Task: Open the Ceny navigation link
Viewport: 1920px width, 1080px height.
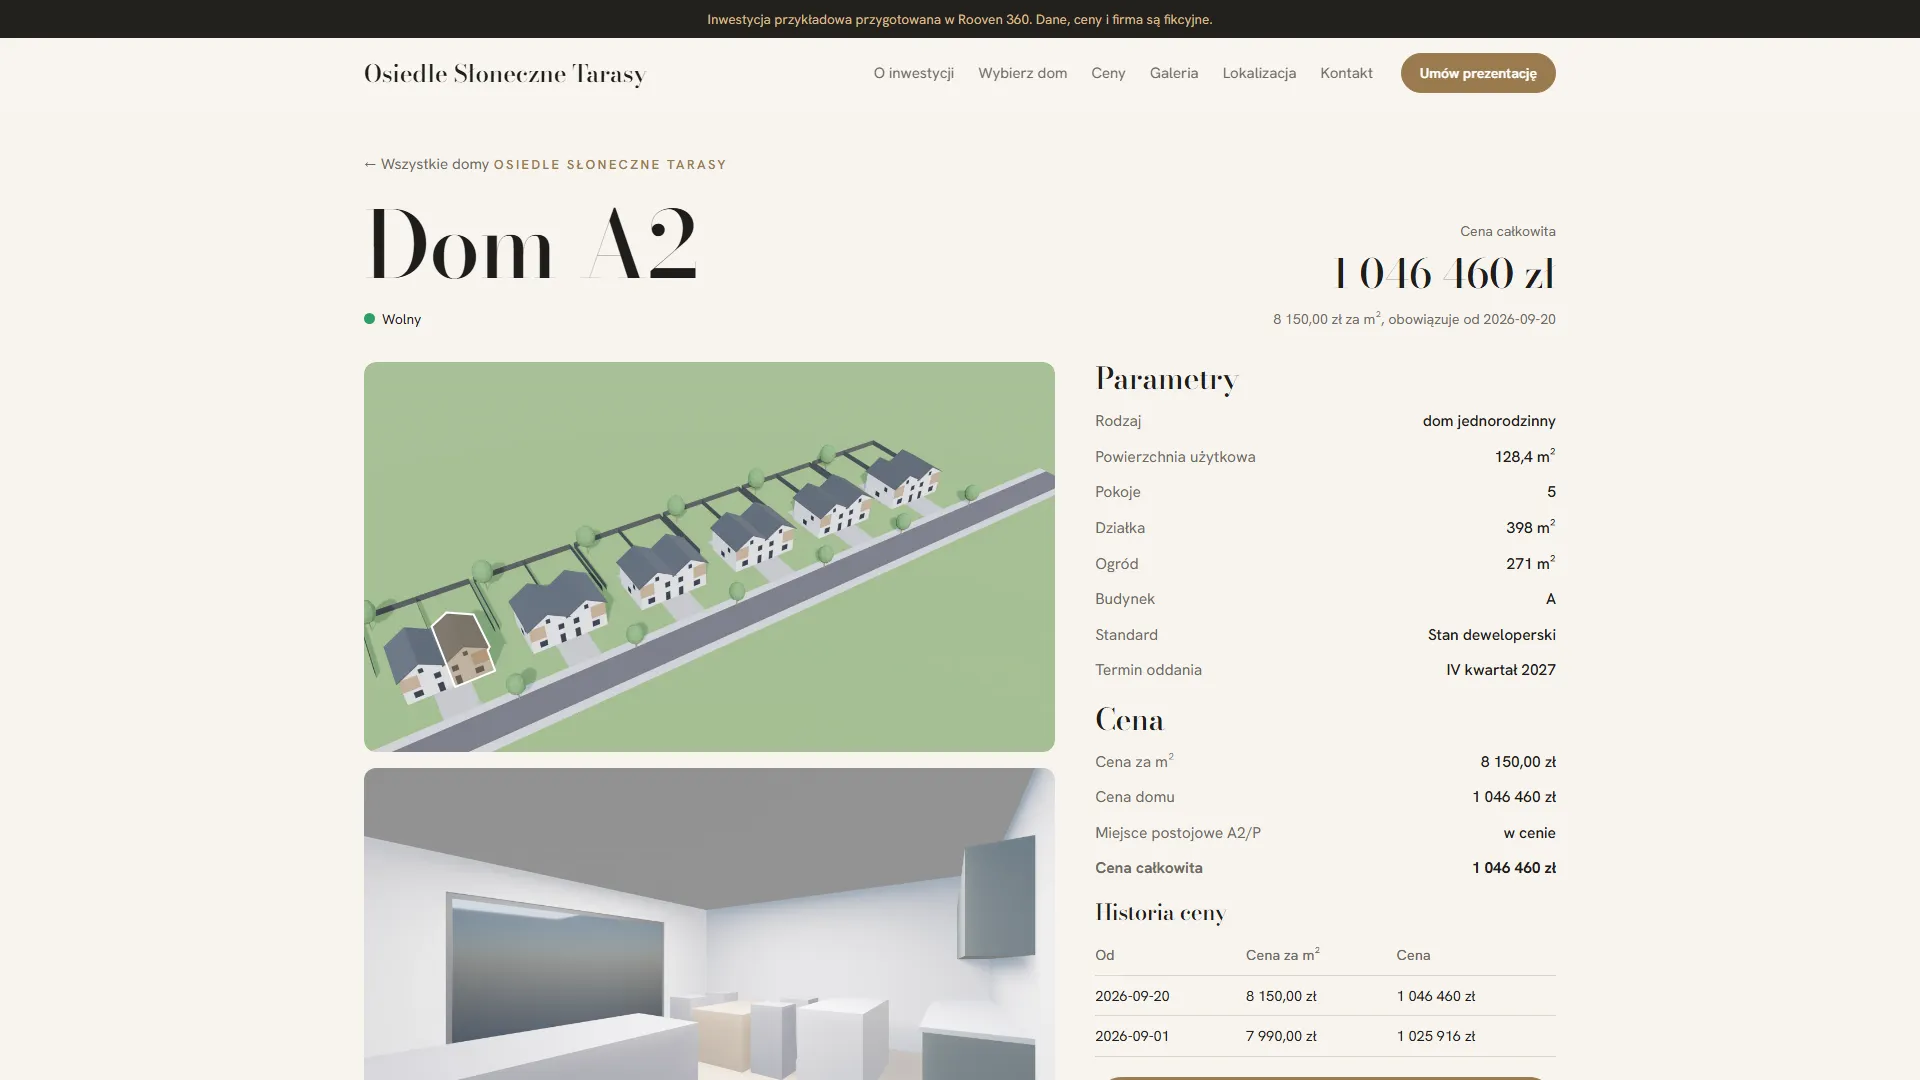Action: point(1108,73)
